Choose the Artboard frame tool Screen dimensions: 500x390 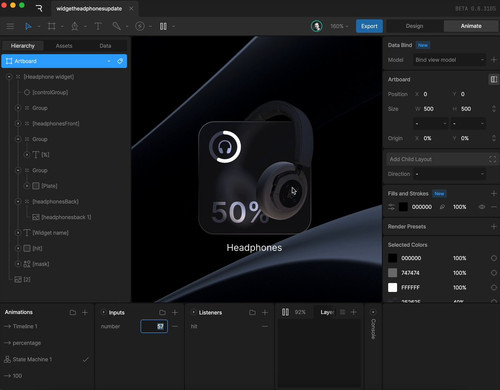(52, 26)
